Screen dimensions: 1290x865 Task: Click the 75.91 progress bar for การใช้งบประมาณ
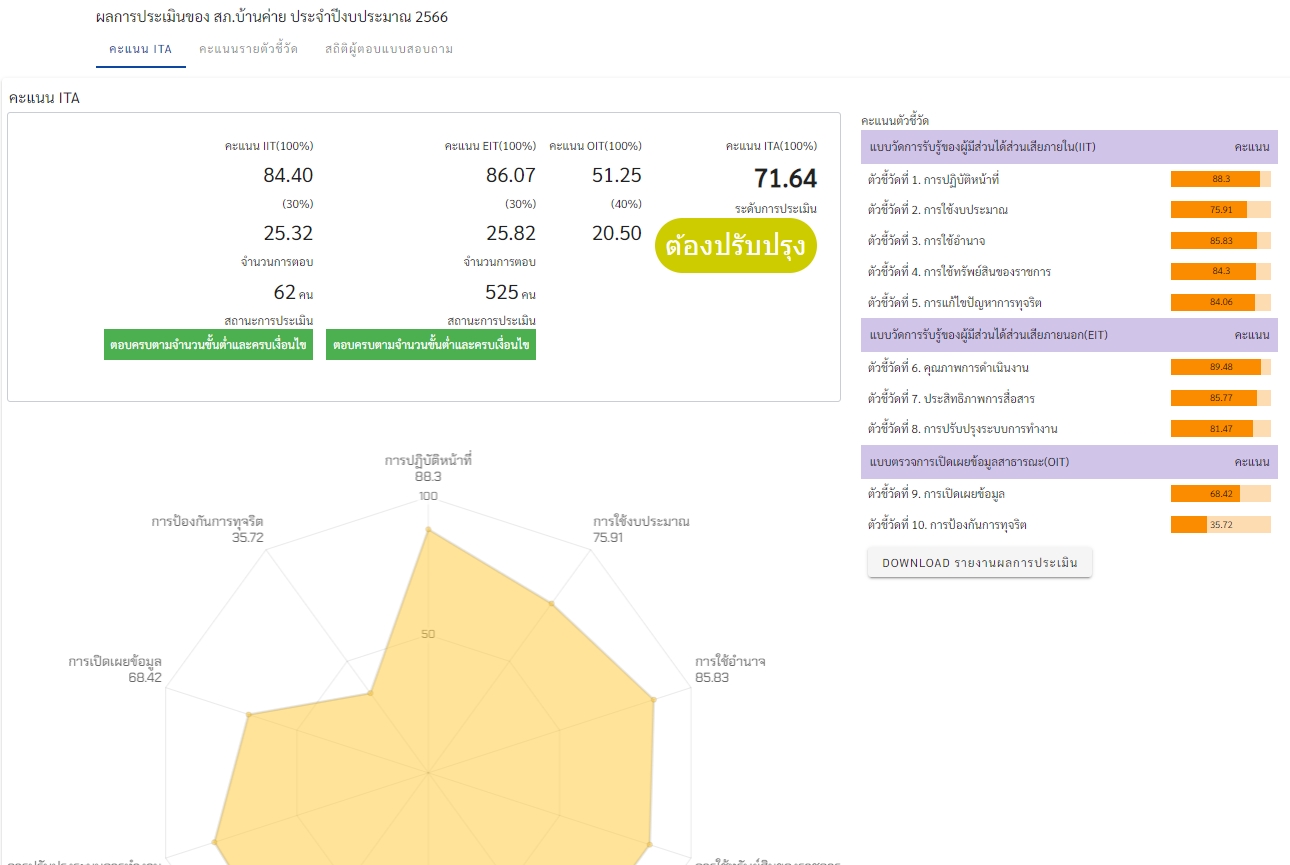click(x=1220, y=210)
